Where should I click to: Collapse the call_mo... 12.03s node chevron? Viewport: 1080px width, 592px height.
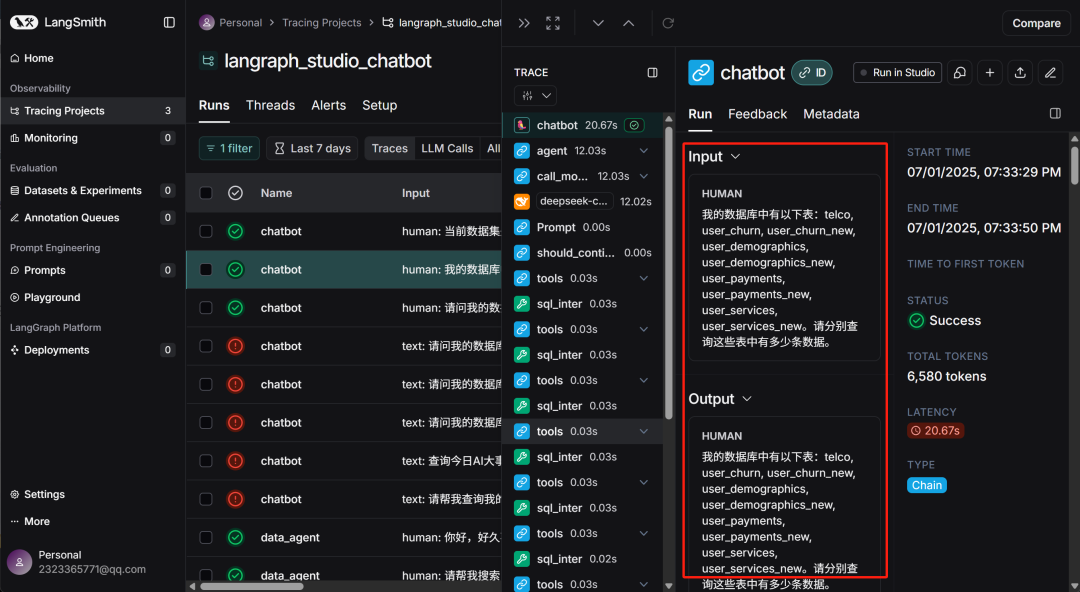(643, 176)
